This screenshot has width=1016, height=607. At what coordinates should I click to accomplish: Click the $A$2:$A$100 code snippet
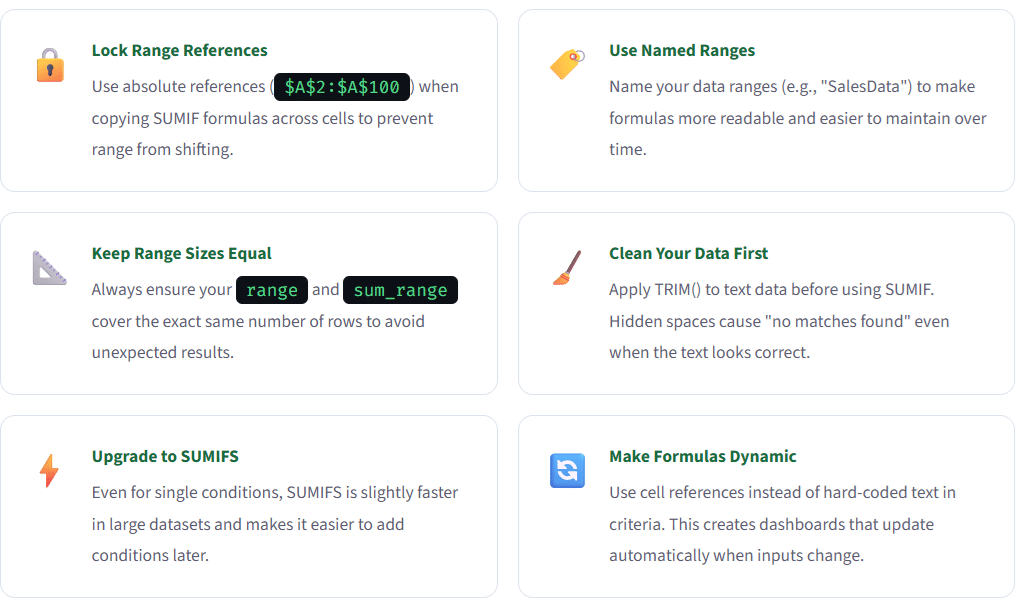click(342, 87)
